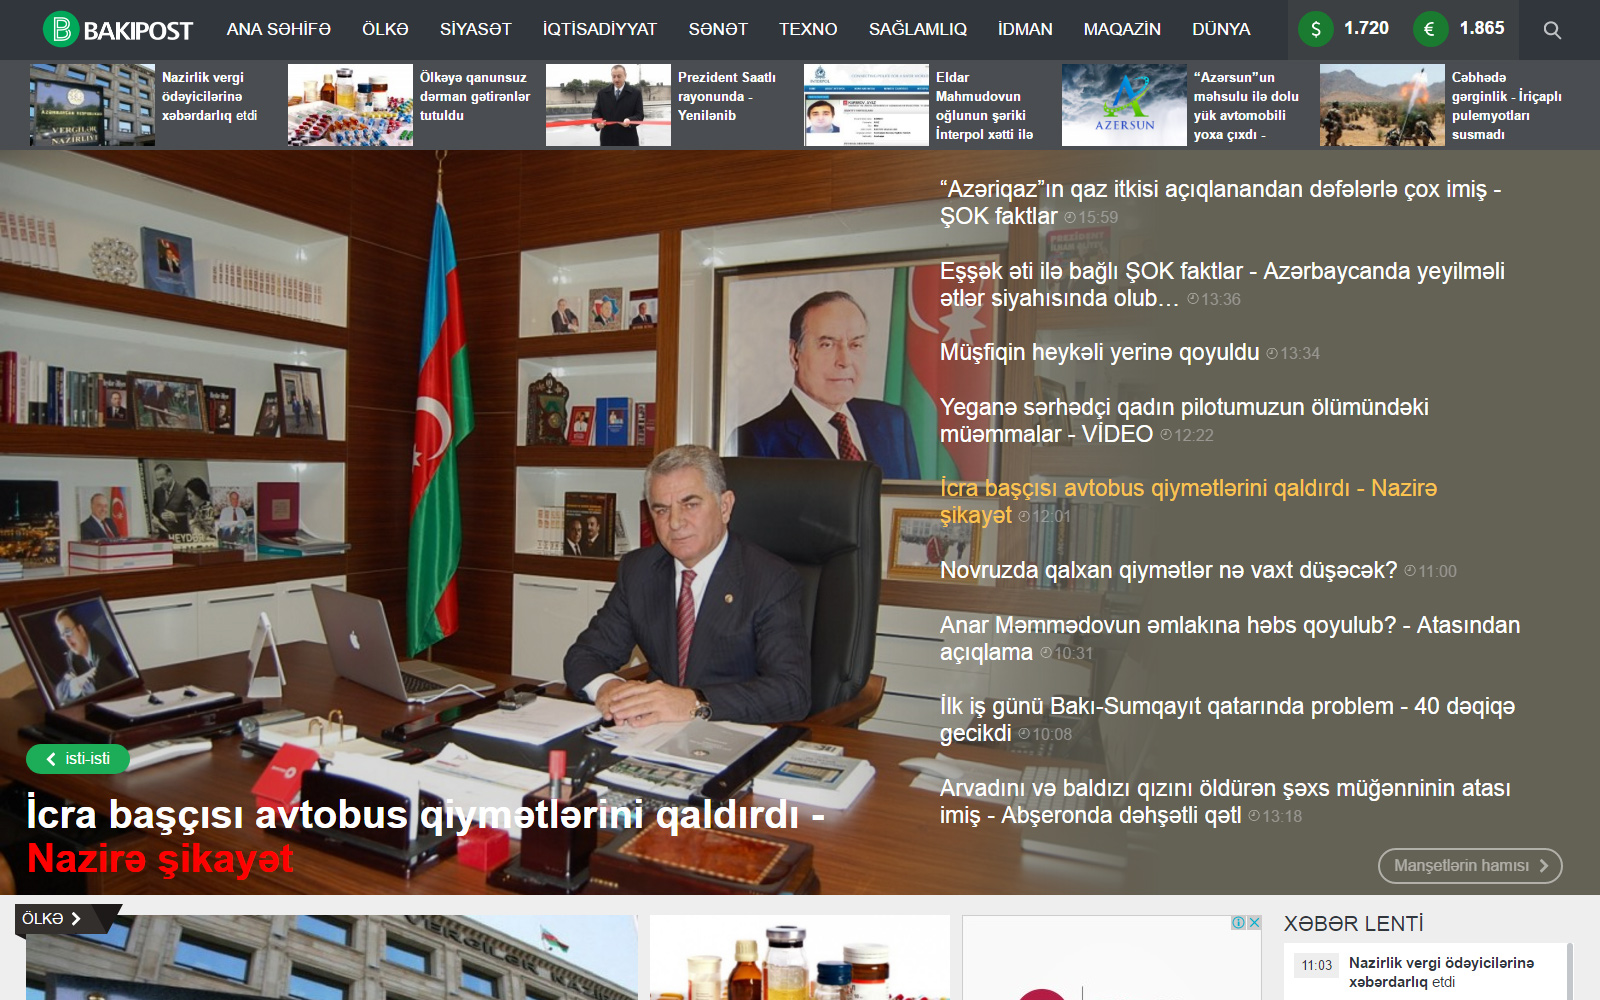Image resolution: width=1600 pixels, height=1000 pixels.
Task: Click the ad info icon
Action: (x=1238, y=923)
